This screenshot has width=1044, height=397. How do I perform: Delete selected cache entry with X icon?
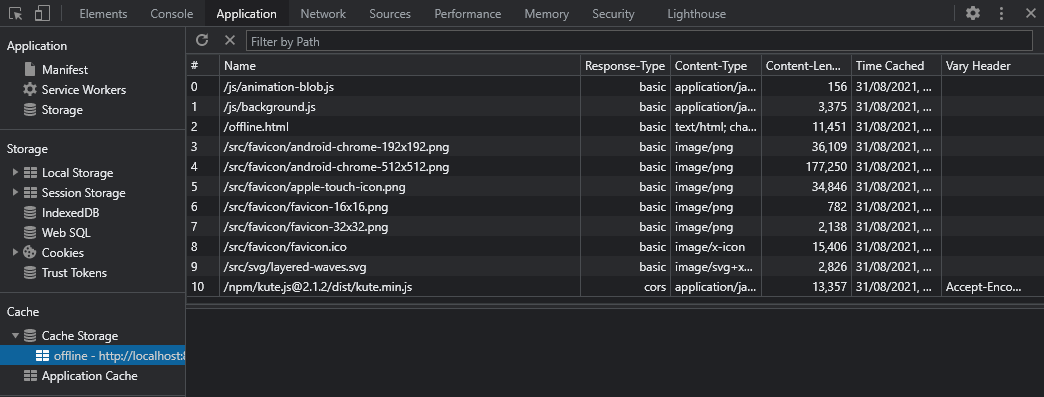tap(230, 41)
